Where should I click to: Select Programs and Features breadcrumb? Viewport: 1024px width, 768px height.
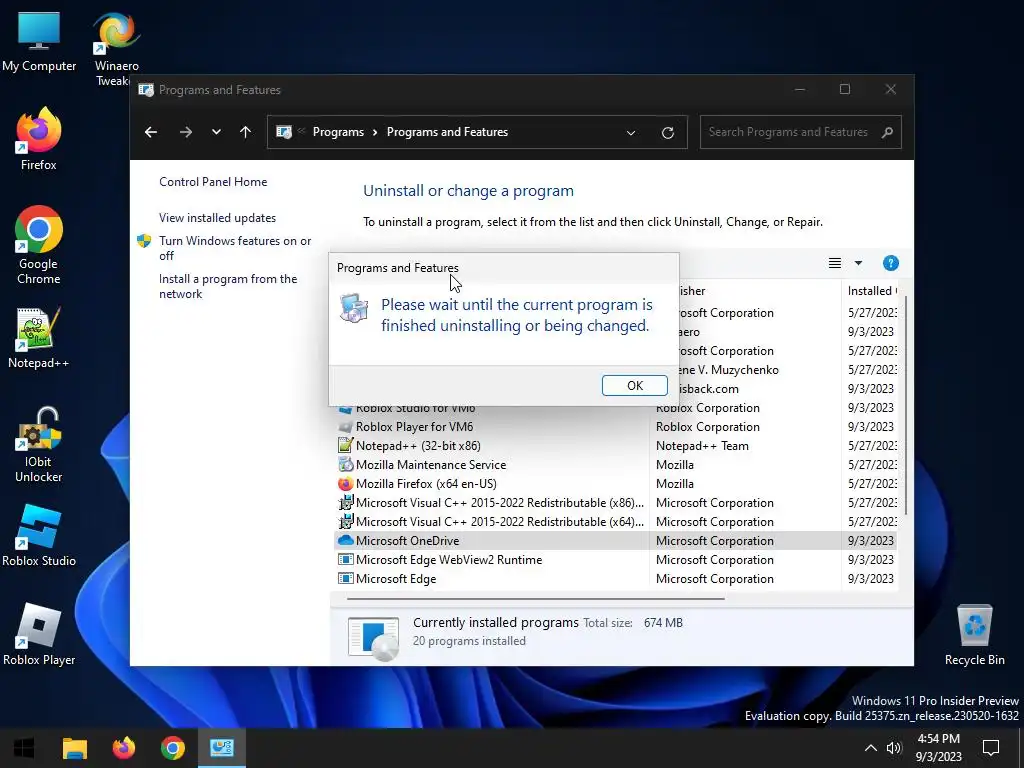(447, 132)
